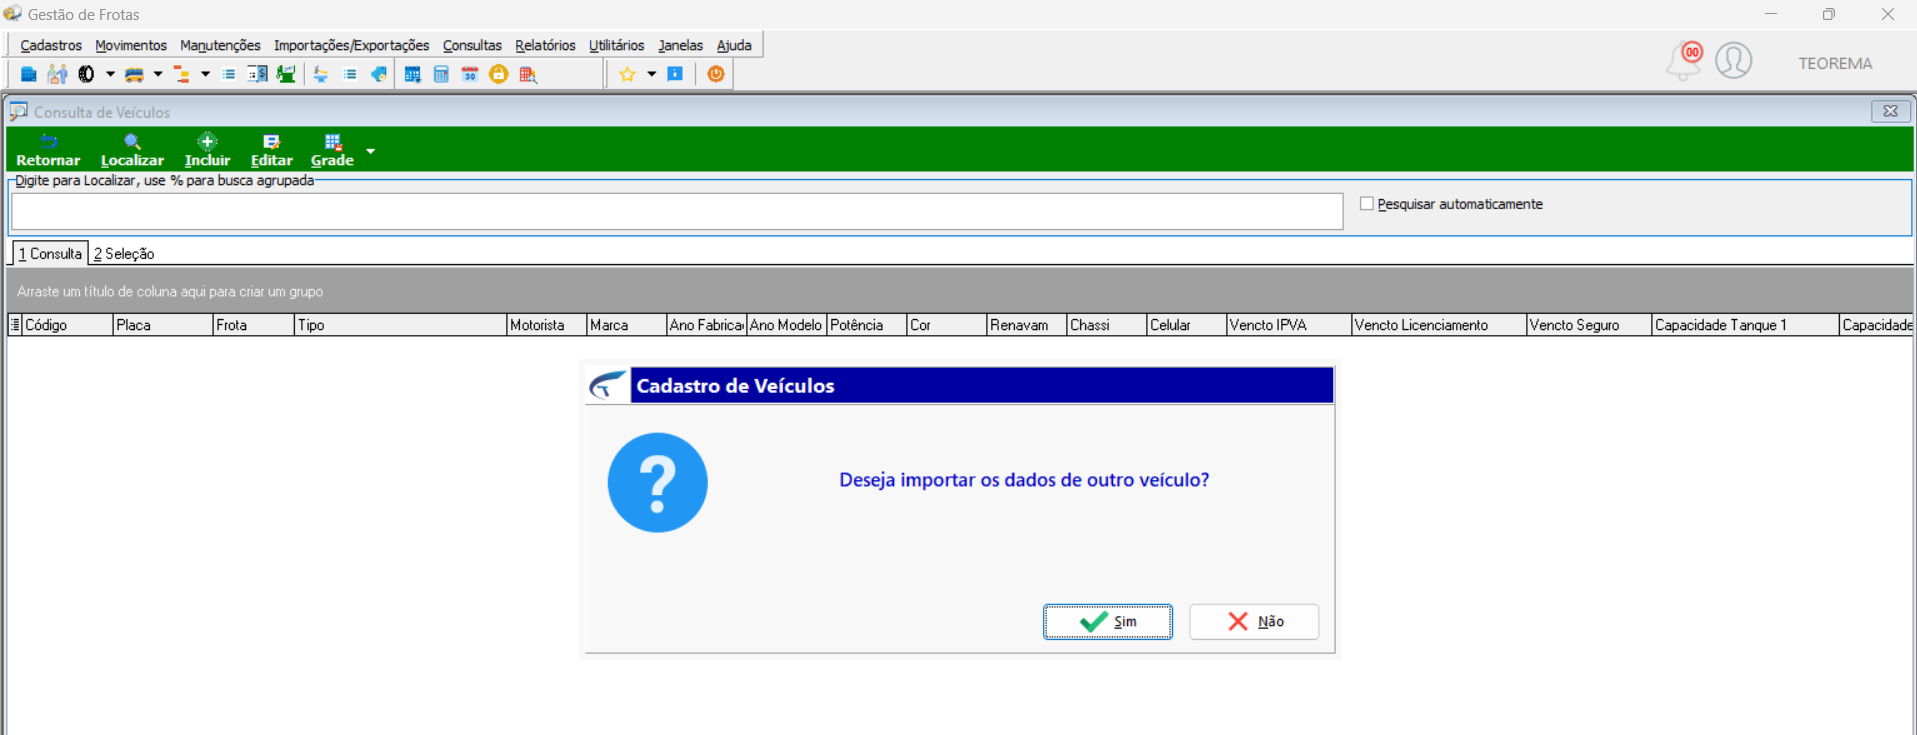This screenshot has width=1917, height=735.
Task: Open the notifications bell icon
Action: click(1684, 61)
